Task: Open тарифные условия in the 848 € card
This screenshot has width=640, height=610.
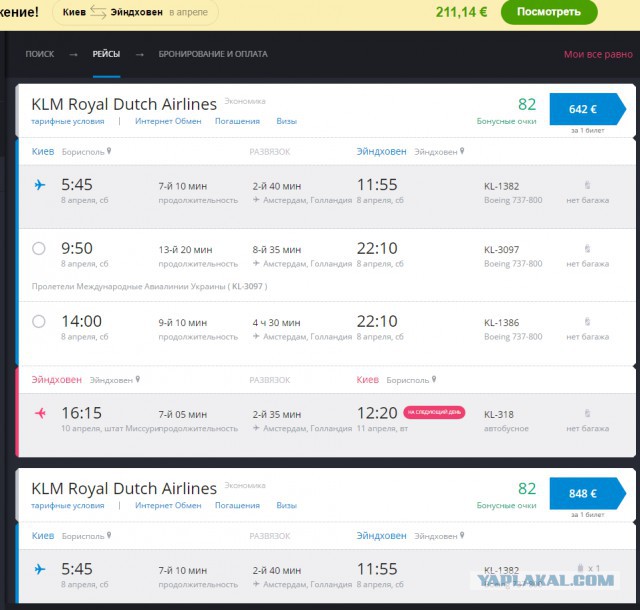Action: pyautogui.click(x=68, y=505)
